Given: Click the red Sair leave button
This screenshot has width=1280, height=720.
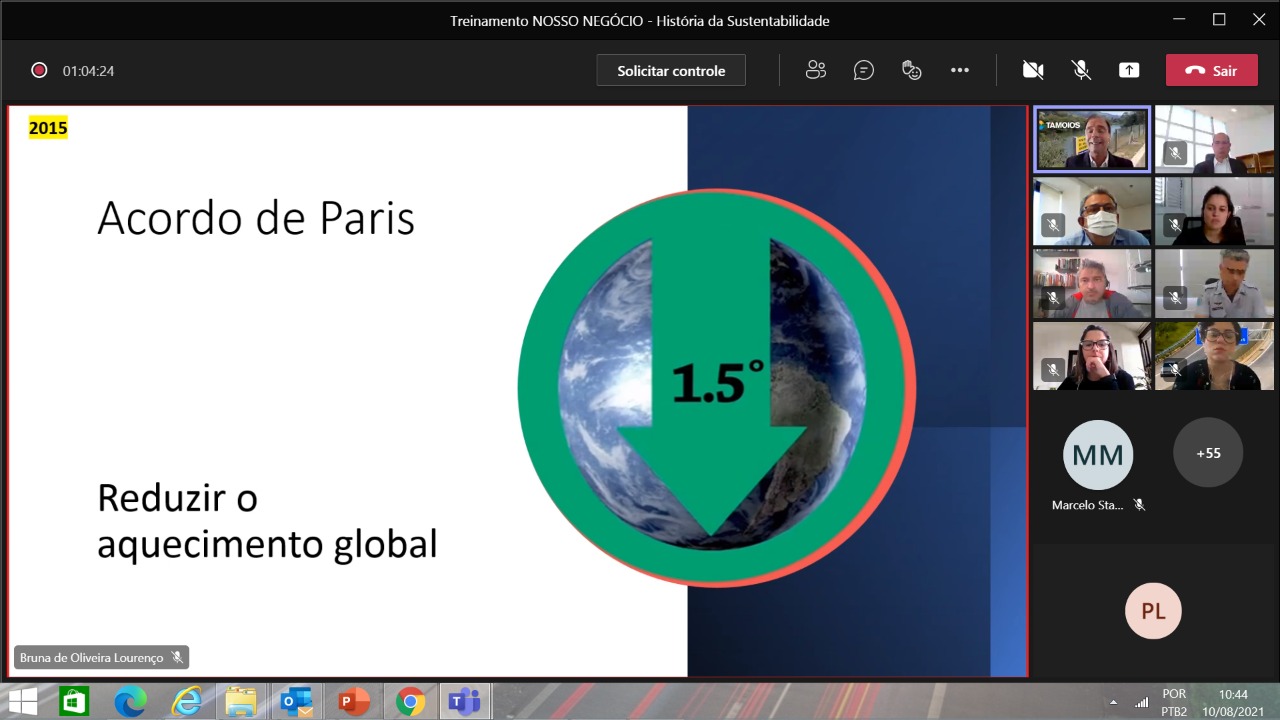Looking at the screenshot, I should [1211, 70].
